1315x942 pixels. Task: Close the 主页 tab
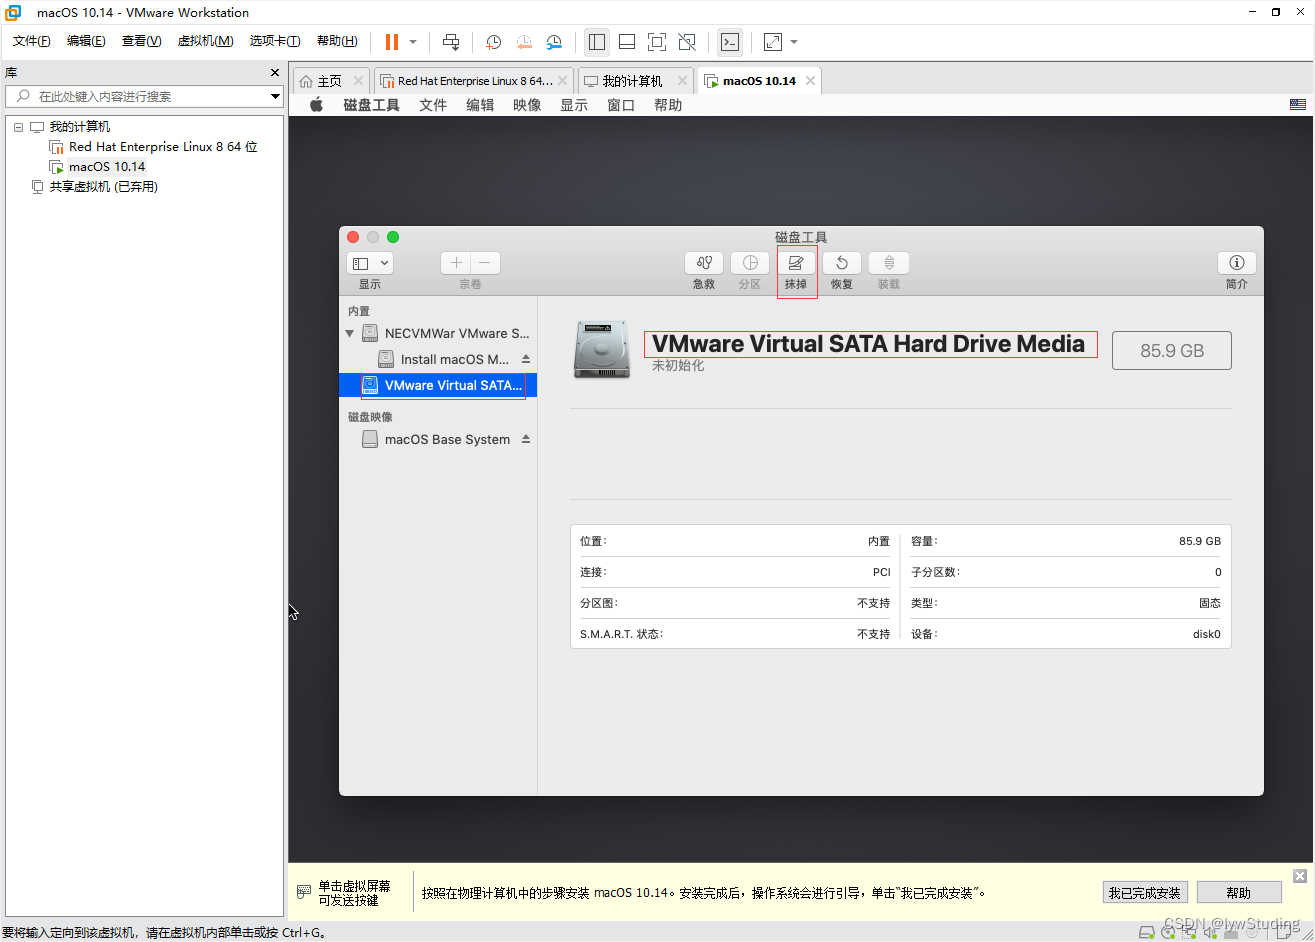(358, 81)
